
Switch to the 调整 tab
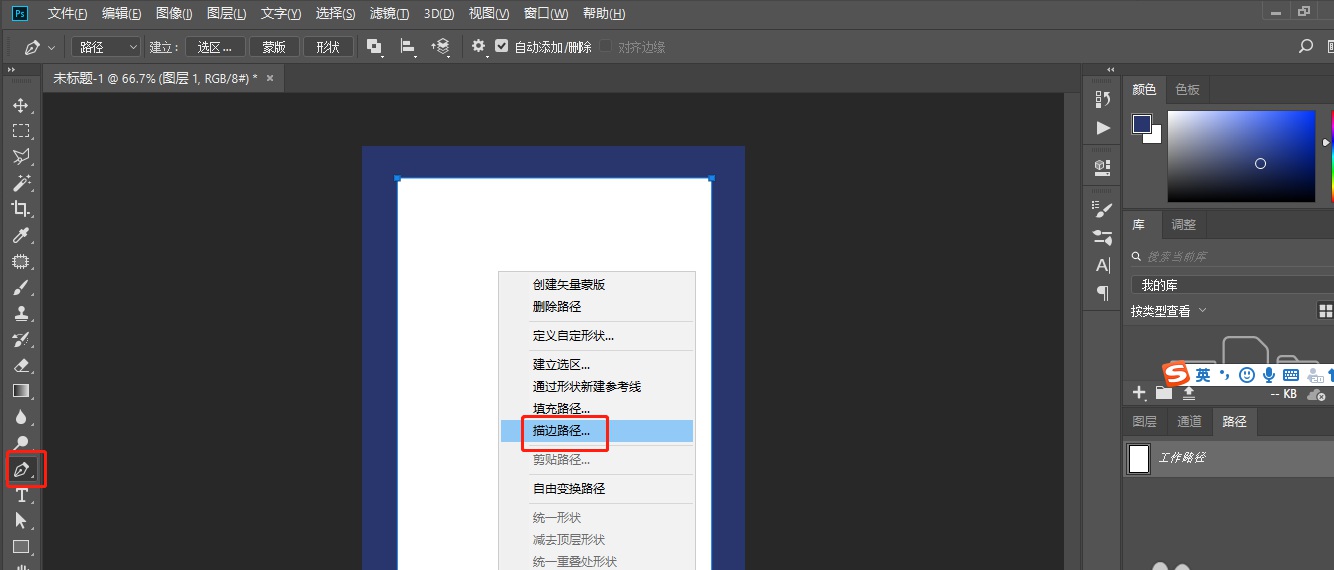[1183, 224]
